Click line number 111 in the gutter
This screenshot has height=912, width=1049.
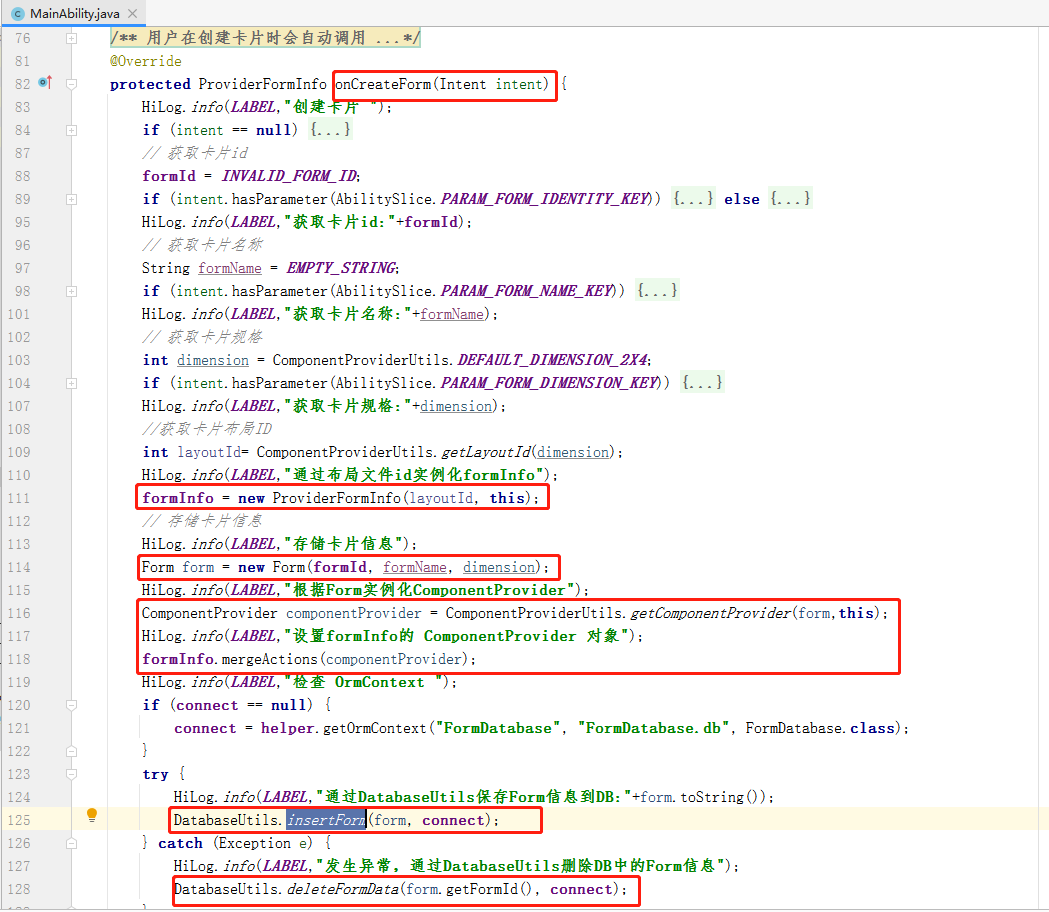tap(18, 498)
